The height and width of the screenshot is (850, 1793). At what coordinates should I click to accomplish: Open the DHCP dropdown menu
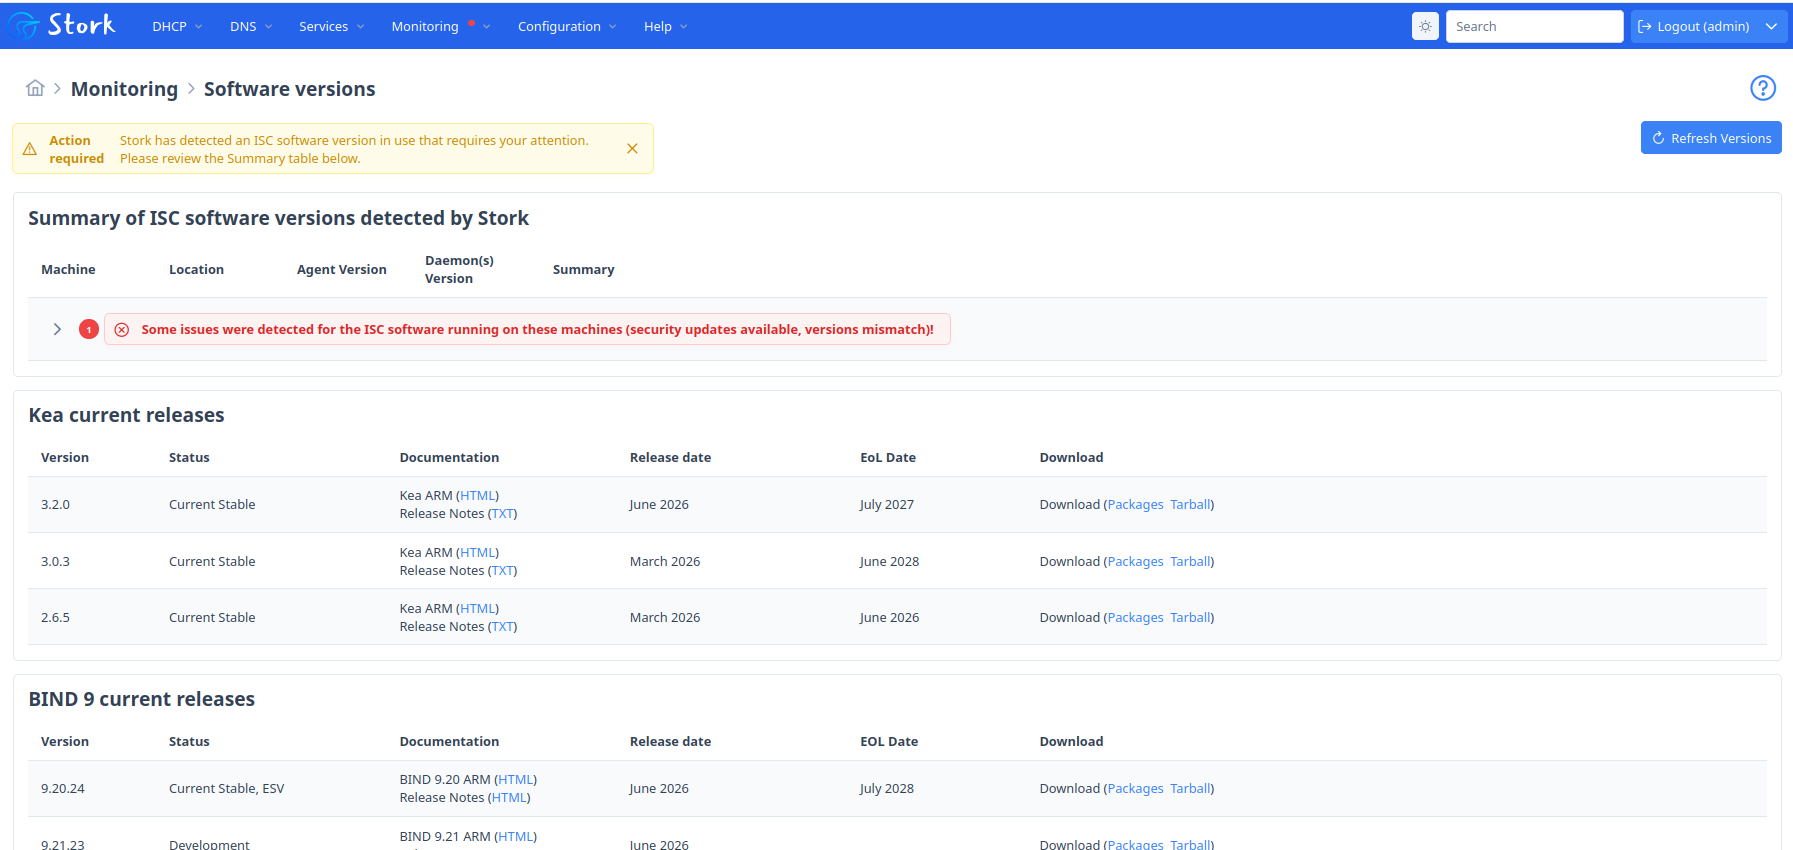pos(177,27)
